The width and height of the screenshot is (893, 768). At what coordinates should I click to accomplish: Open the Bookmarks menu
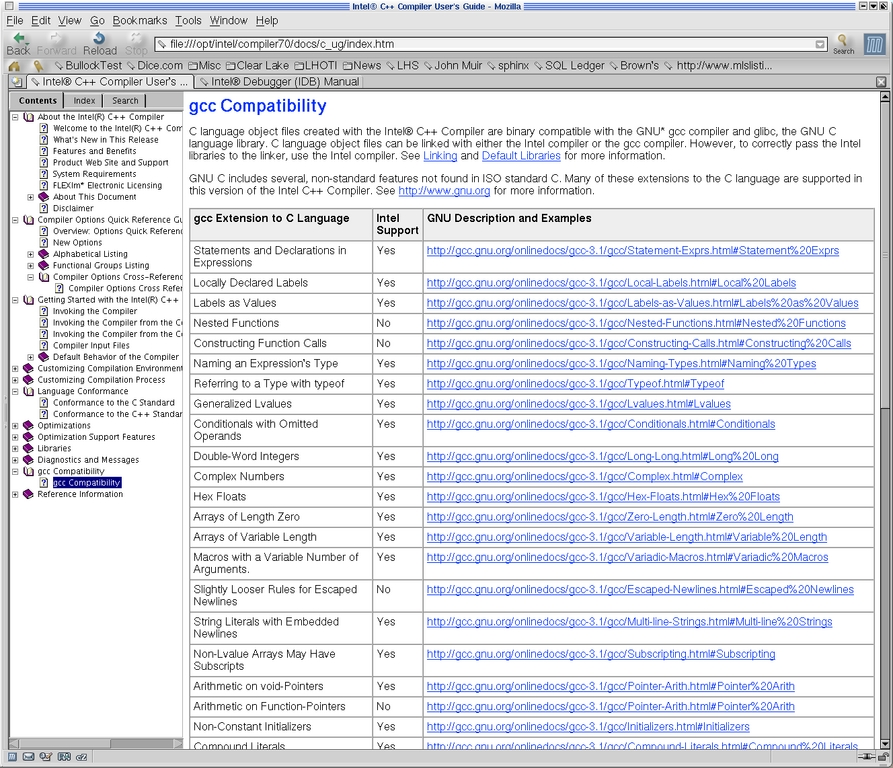pyautogui.click(x=140, y=20)
